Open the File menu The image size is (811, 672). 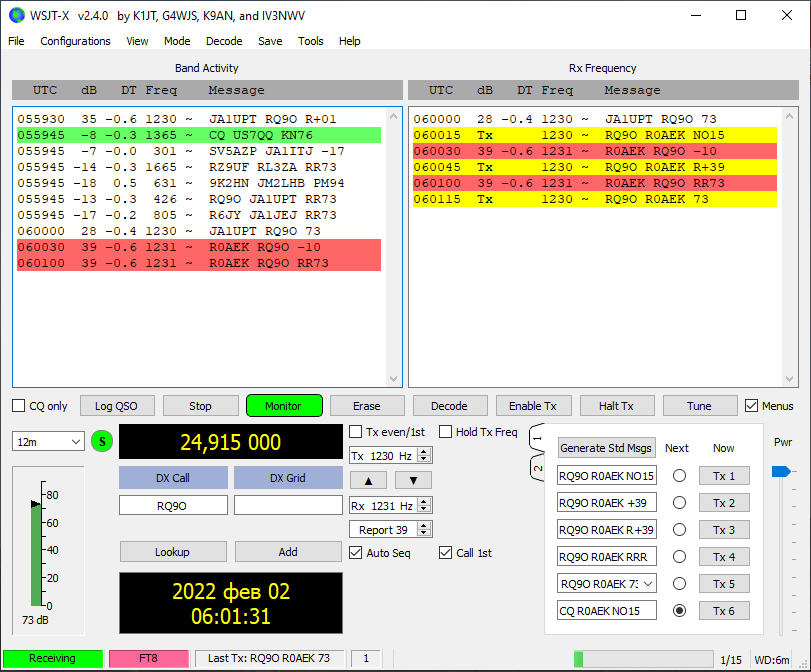16,41
